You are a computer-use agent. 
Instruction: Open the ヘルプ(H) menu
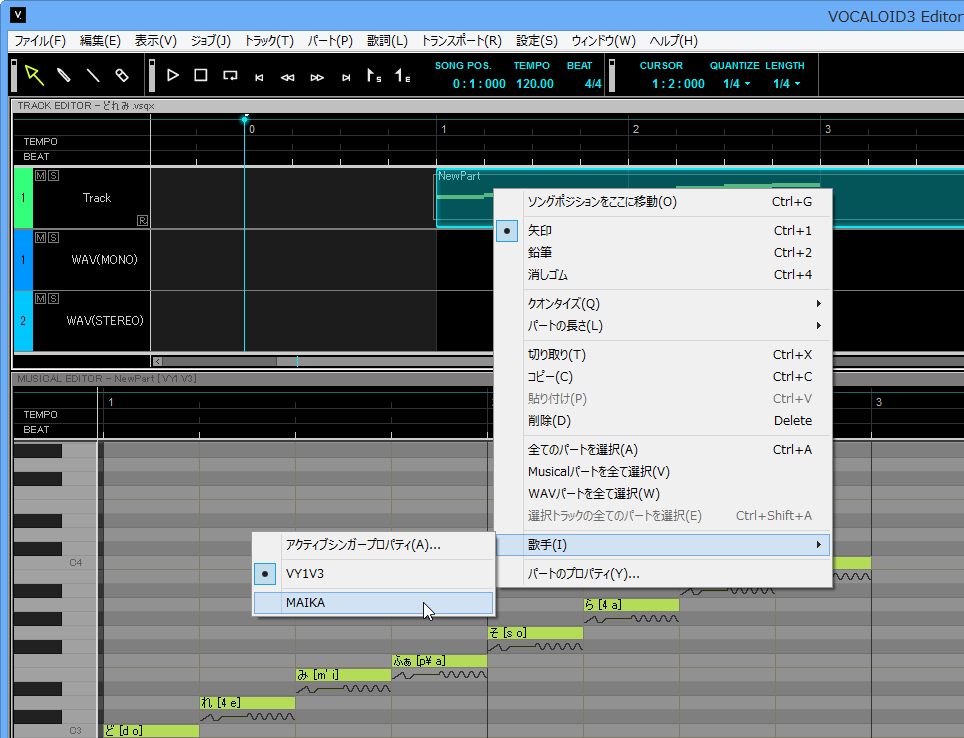coord(674,41)
